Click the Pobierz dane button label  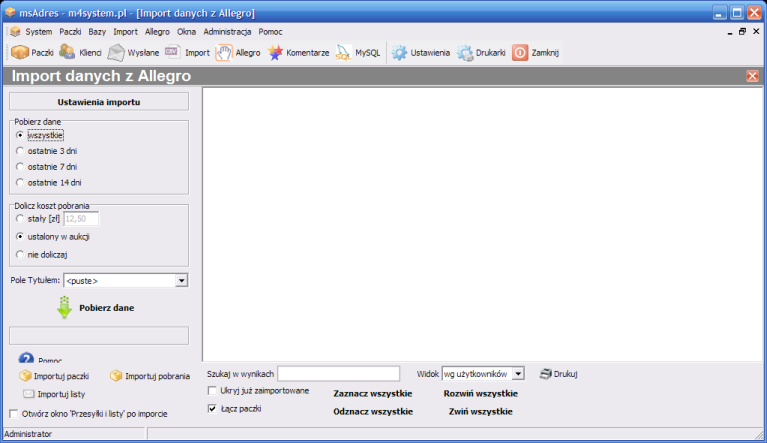pos(107,308)
